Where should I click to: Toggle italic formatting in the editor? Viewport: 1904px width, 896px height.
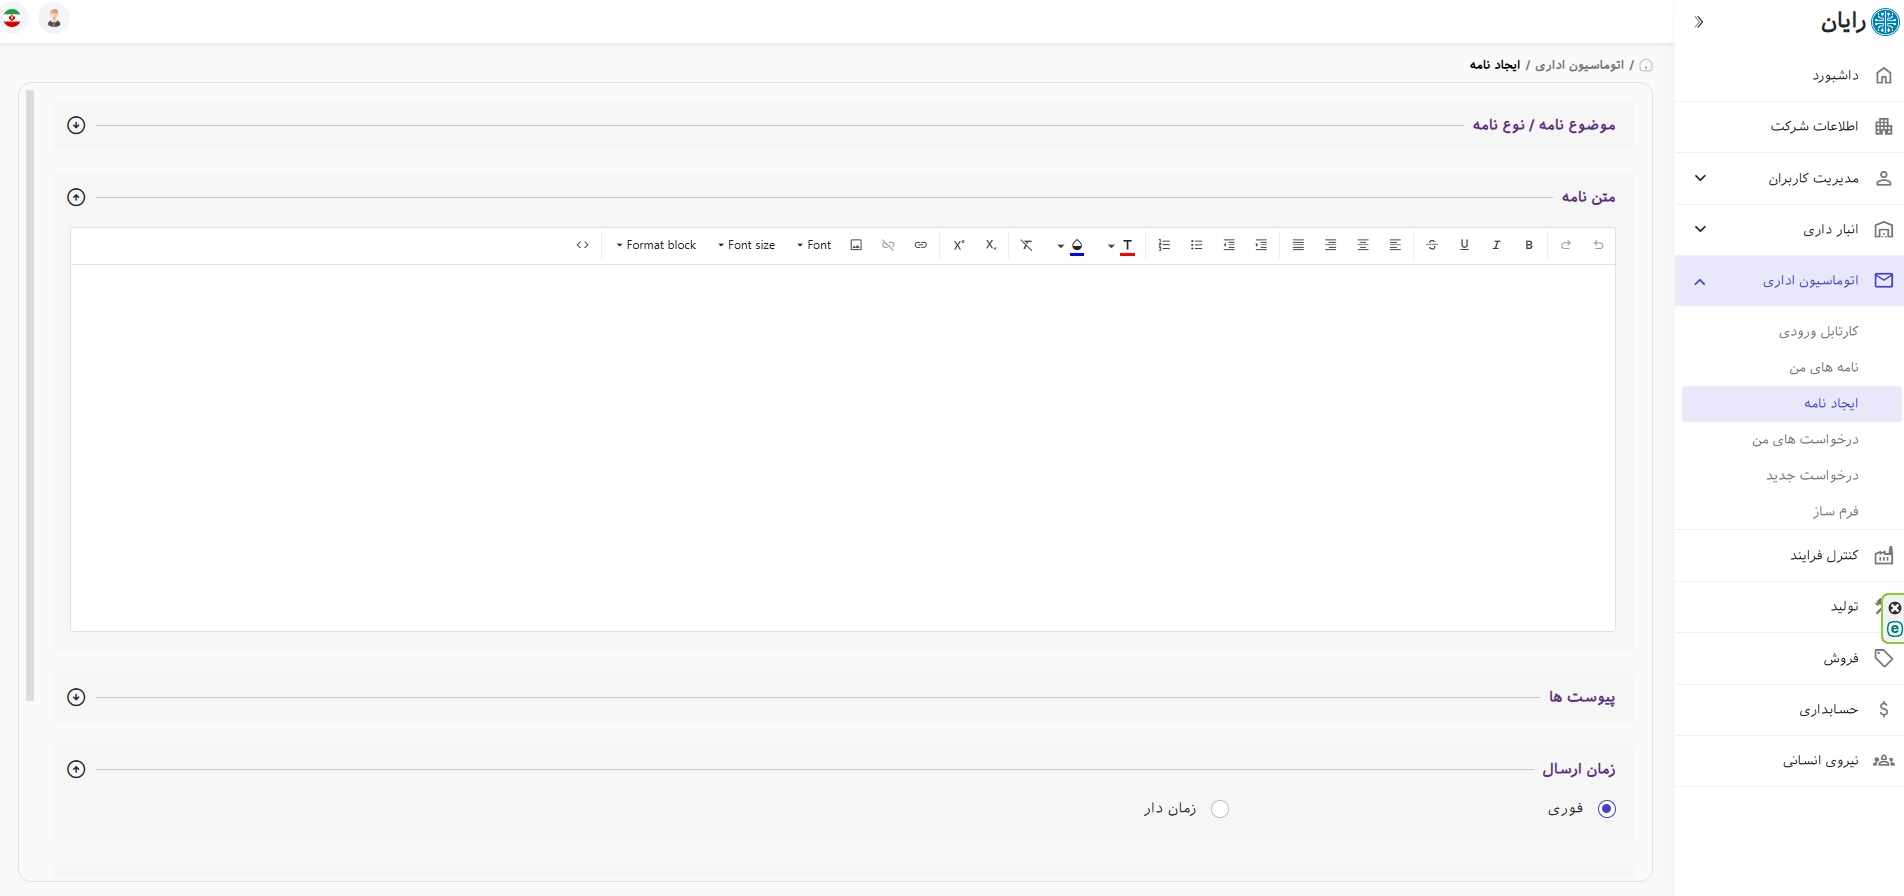coord(1496,245)
